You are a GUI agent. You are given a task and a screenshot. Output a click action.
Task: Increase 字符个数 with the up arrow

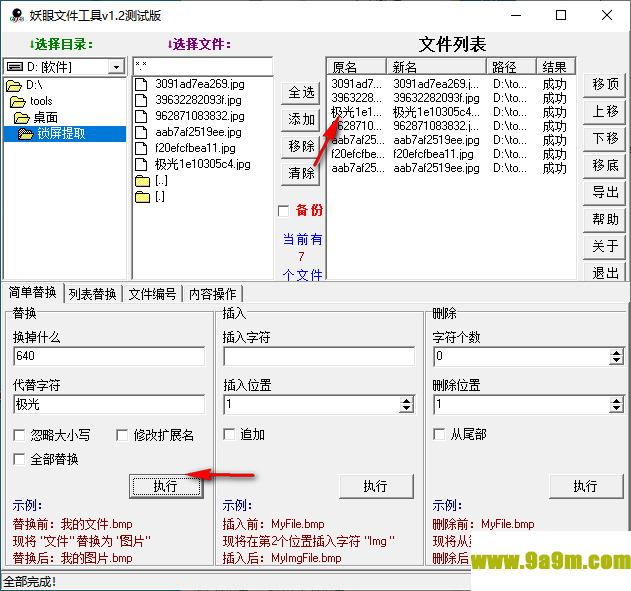[617, 353]
